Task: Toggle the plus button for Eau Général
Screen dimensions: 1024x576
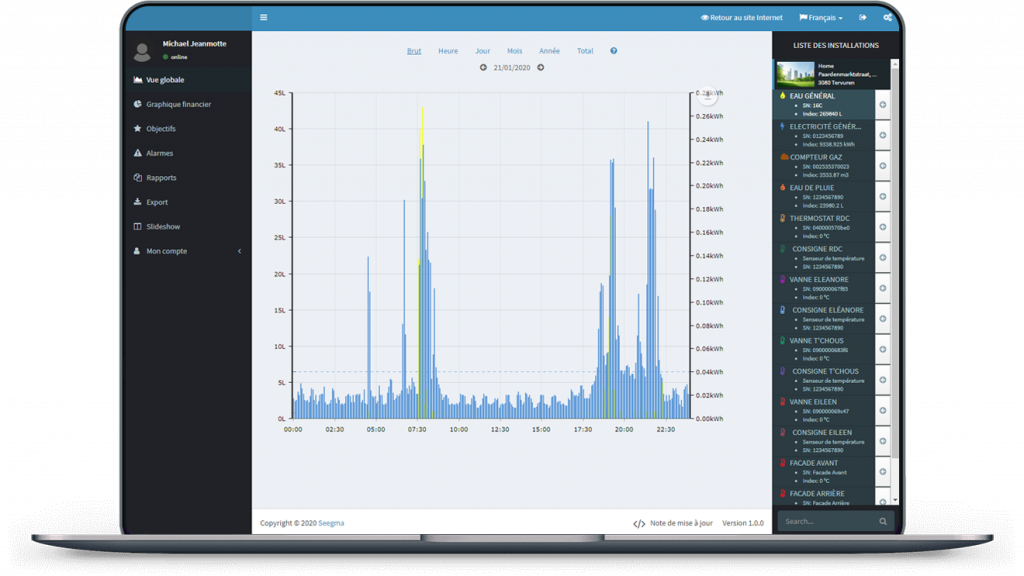Action: click(x=883, y=105)
